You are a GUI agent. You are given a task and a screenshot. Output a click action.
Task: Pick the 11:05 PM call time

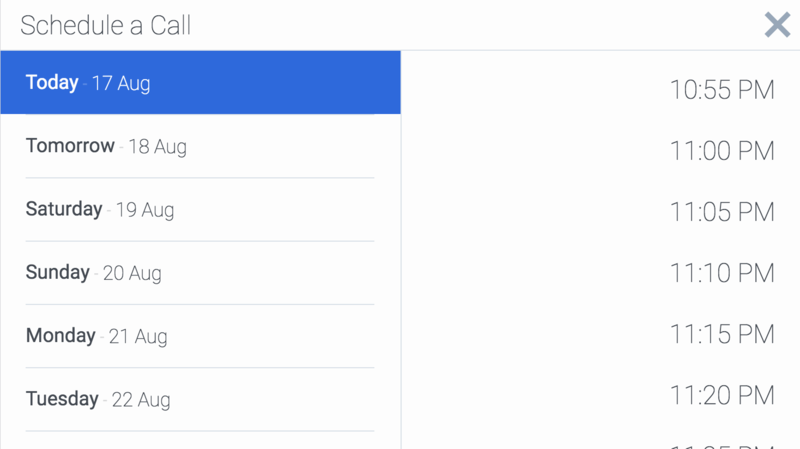tap(721, 212)
